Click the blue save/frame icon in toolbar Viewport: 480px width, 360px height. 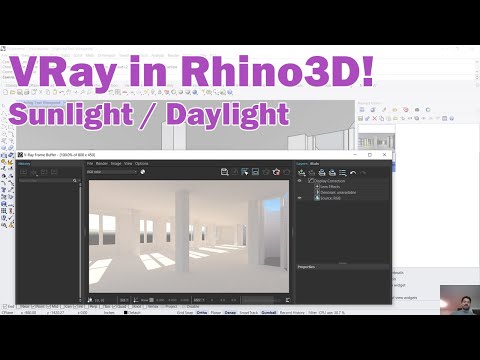[255, 172]
